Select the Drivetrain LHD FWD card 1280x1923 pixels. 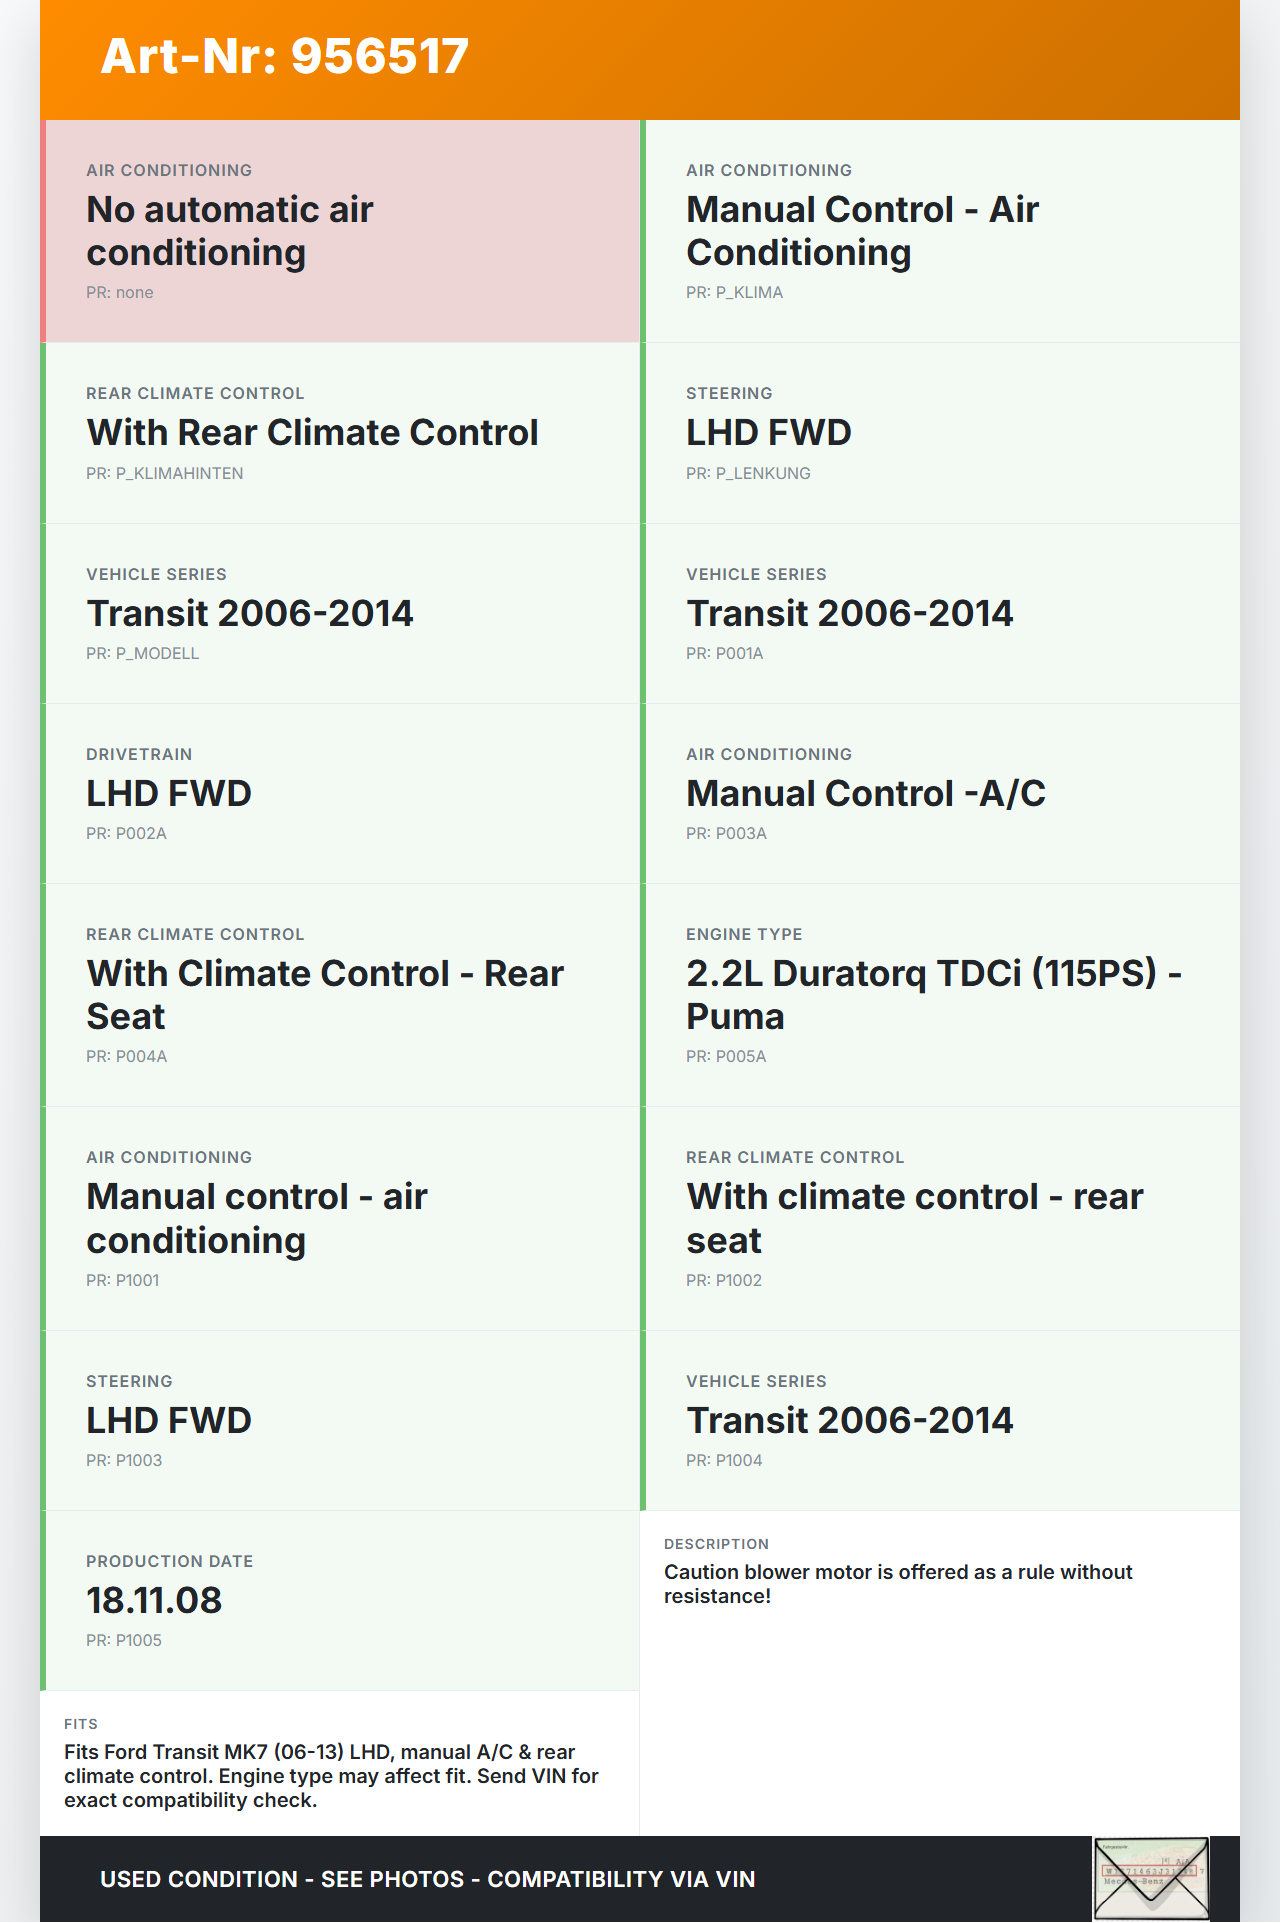coord(341,793)
